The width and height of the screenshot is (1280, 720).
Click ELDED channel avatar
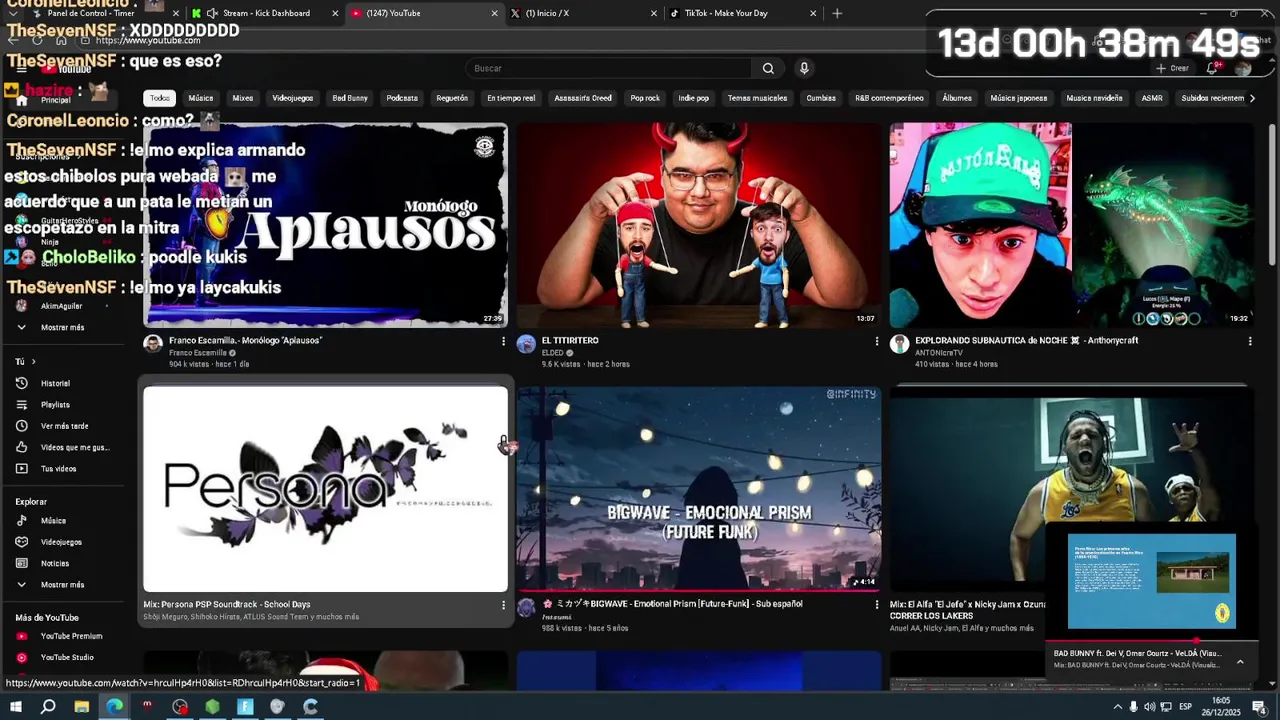click(x=526, y=344)
